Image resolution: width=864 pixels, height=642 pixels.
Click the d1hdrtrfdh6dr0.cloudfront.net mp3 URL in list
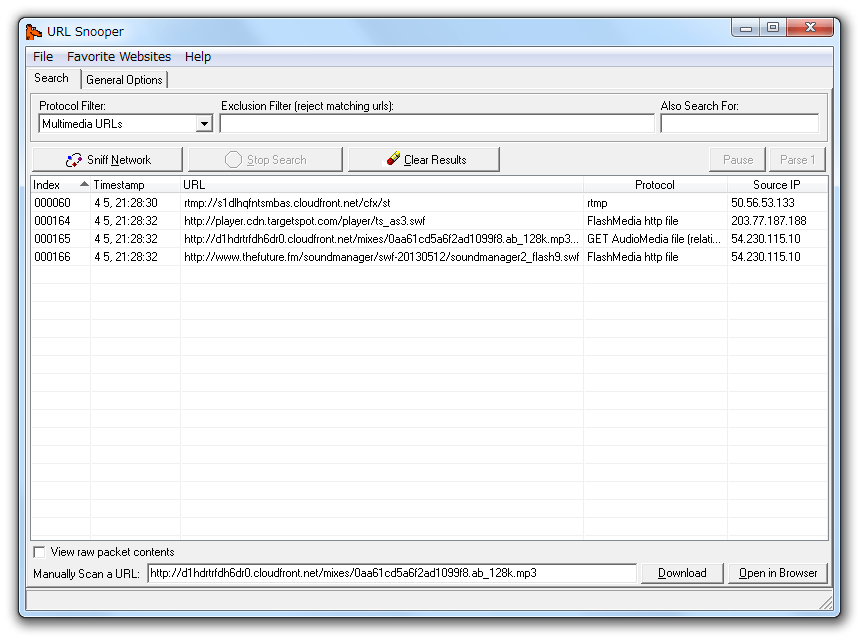[381, 239]
